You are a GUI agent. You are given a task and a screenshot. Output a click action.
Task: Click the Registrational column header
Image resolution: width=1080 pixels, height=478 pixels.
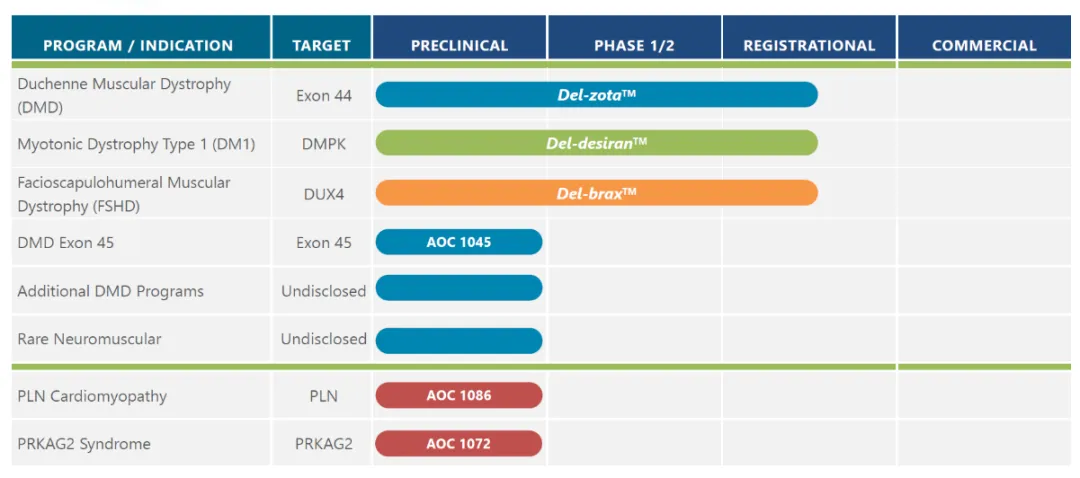click(x=809, y=45)
